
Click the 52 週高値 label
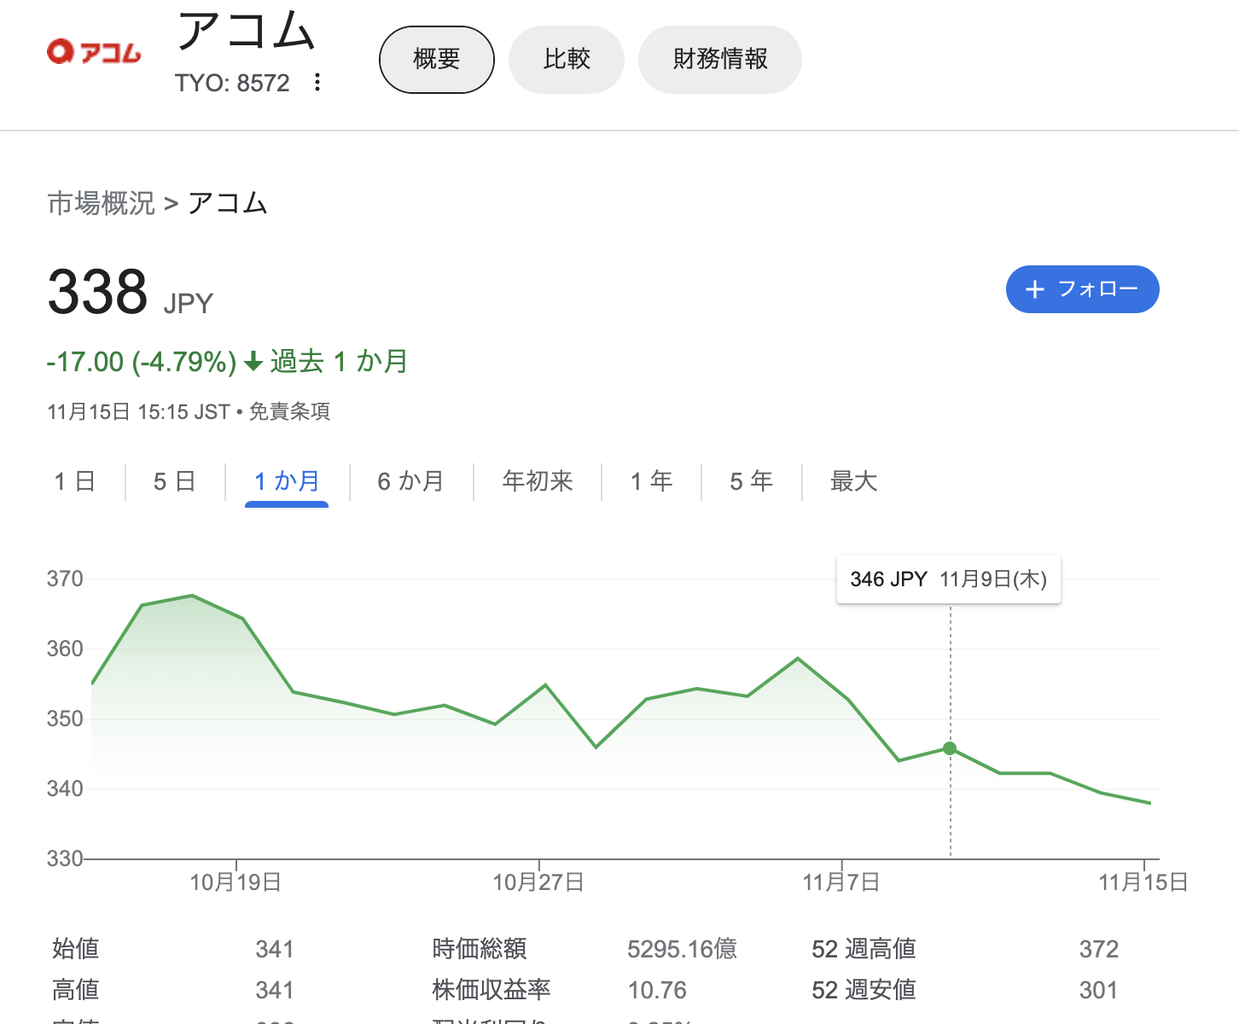(x=864, y=949)
